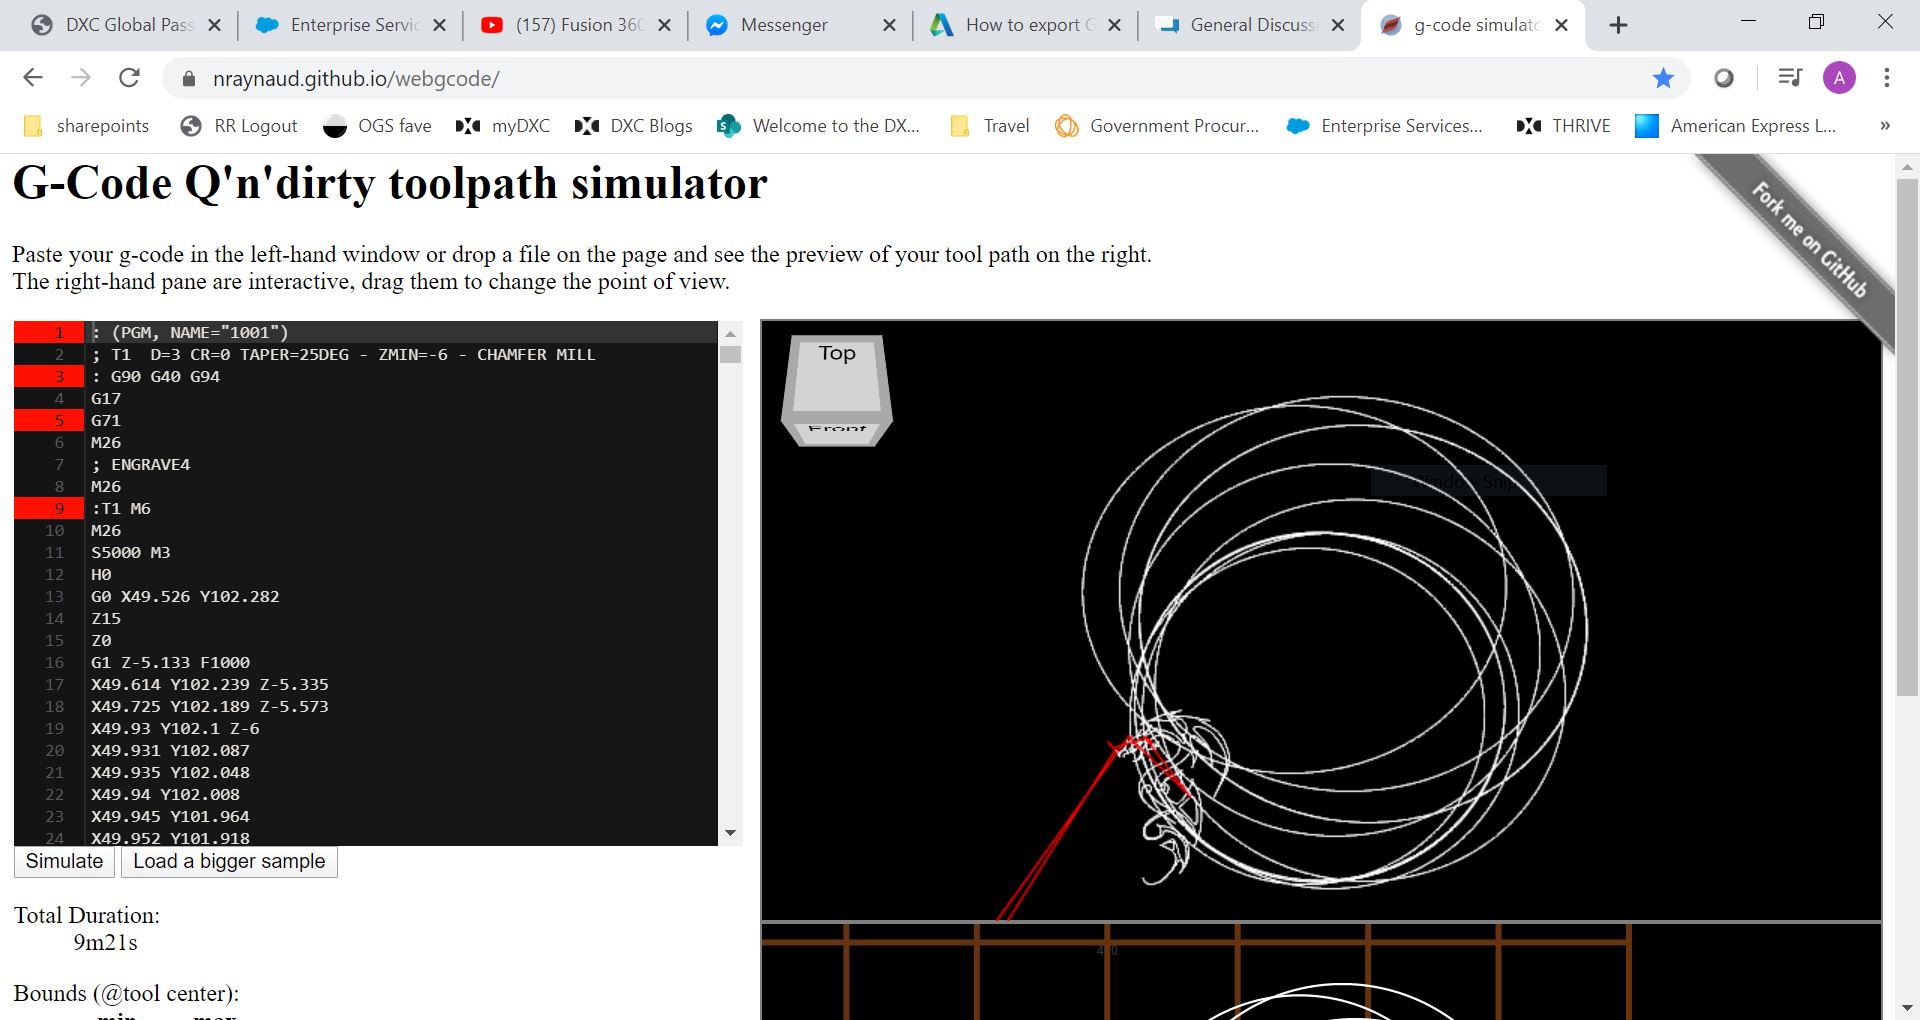Click the Simulate button
This screenshot has width=1920, height=1020.
(x=64, y=862)
